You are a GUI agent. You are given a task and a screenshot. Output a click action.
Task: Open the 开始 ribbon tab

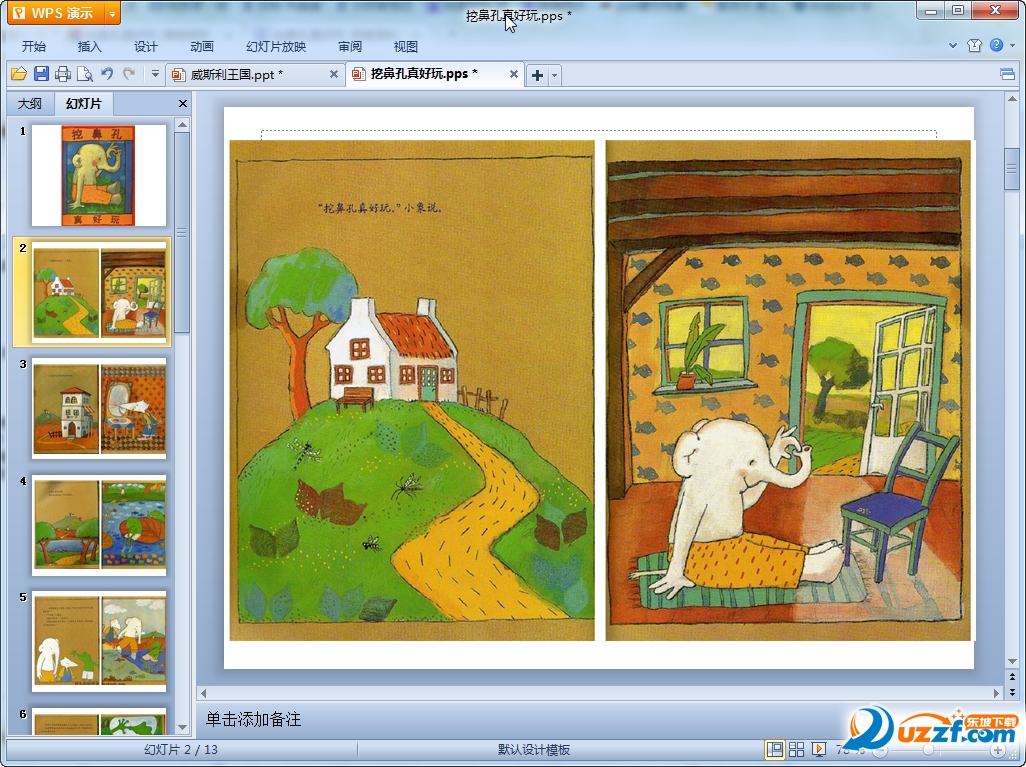pyautogui.click(x=33, y=46)
